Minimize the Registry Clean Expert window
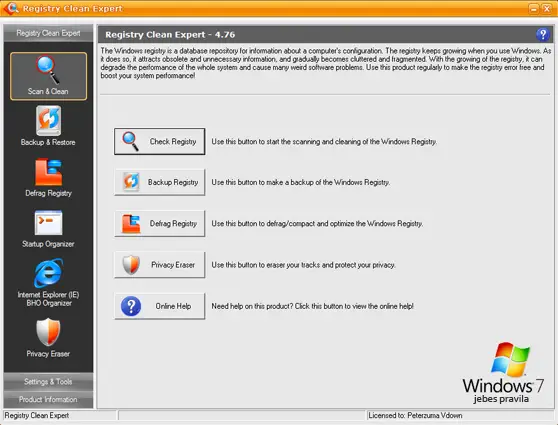Screen dimensions: 558x425 pyautogui.click(x=534, y=9)
